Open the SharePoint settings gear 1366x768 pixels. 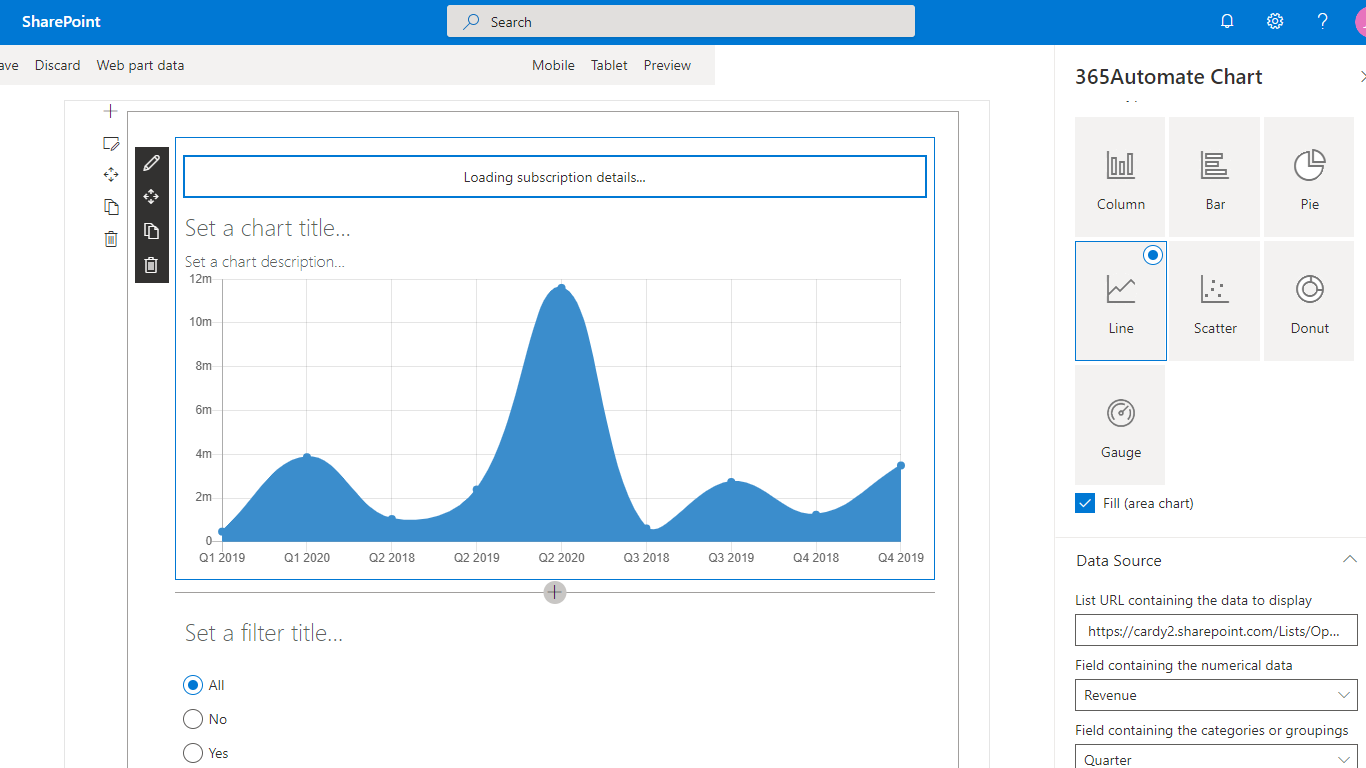pyautogui.click(x=1275, y=21)
